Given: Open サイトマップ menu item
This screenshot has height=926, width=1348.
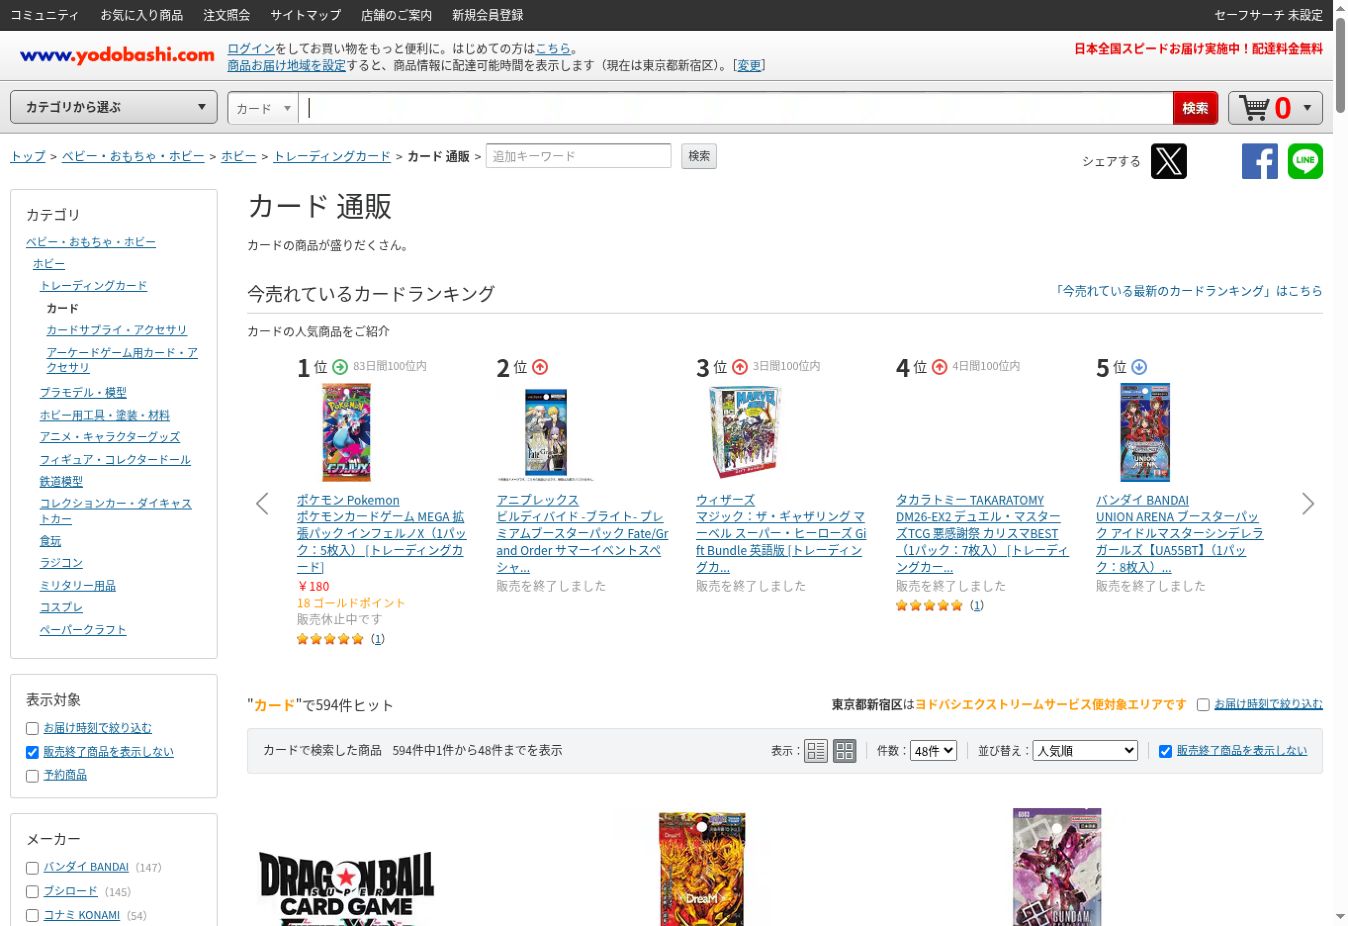Looking at the screenshot, I should 306,15.
